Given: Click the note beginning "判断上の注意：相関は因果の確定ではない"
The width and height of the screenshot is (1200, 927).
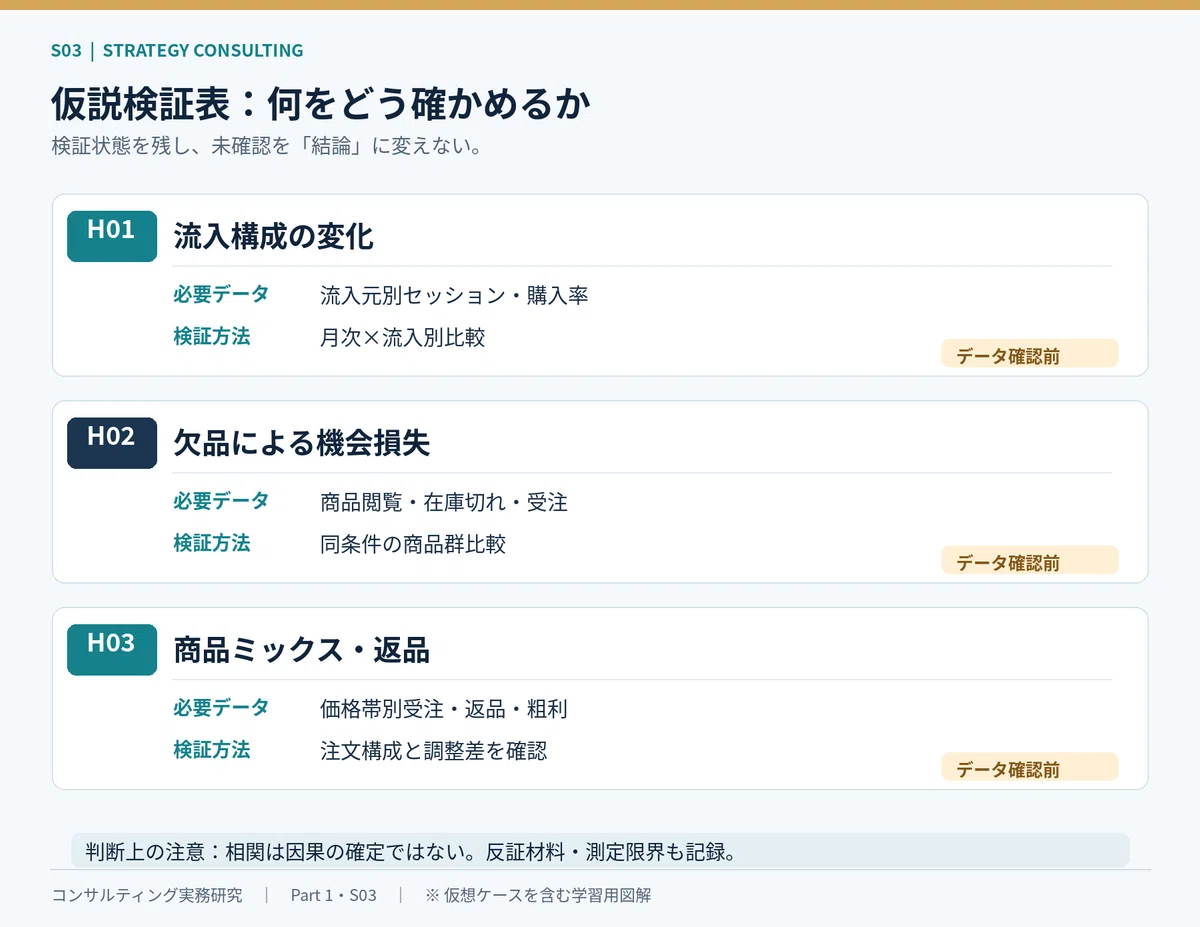Looking at the screenshot, I should 600,851.
